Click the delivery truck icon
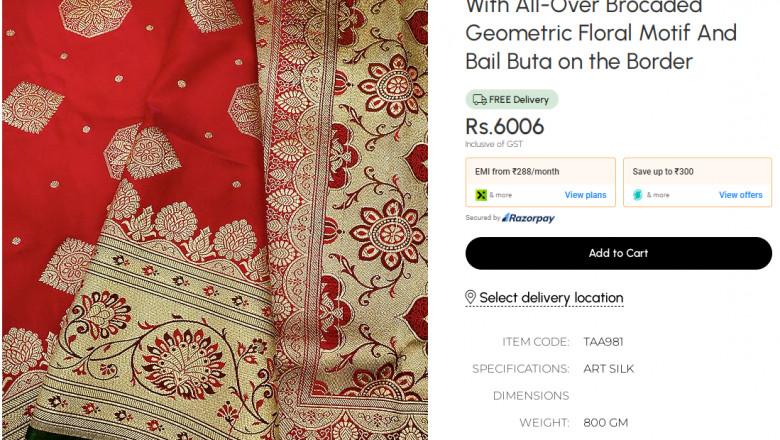This screenshot has height=440, width=780. [x=480, y=100]
